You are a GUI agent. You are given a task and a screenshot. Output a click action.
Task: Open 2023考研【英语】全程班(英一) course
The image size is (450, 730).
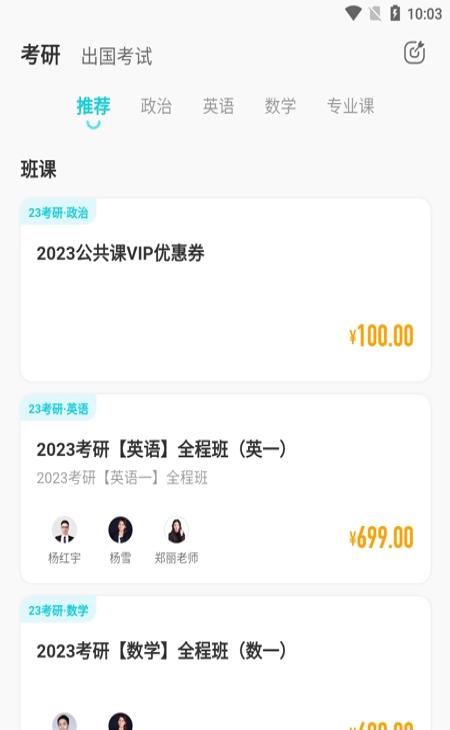[x=225, y=488]
